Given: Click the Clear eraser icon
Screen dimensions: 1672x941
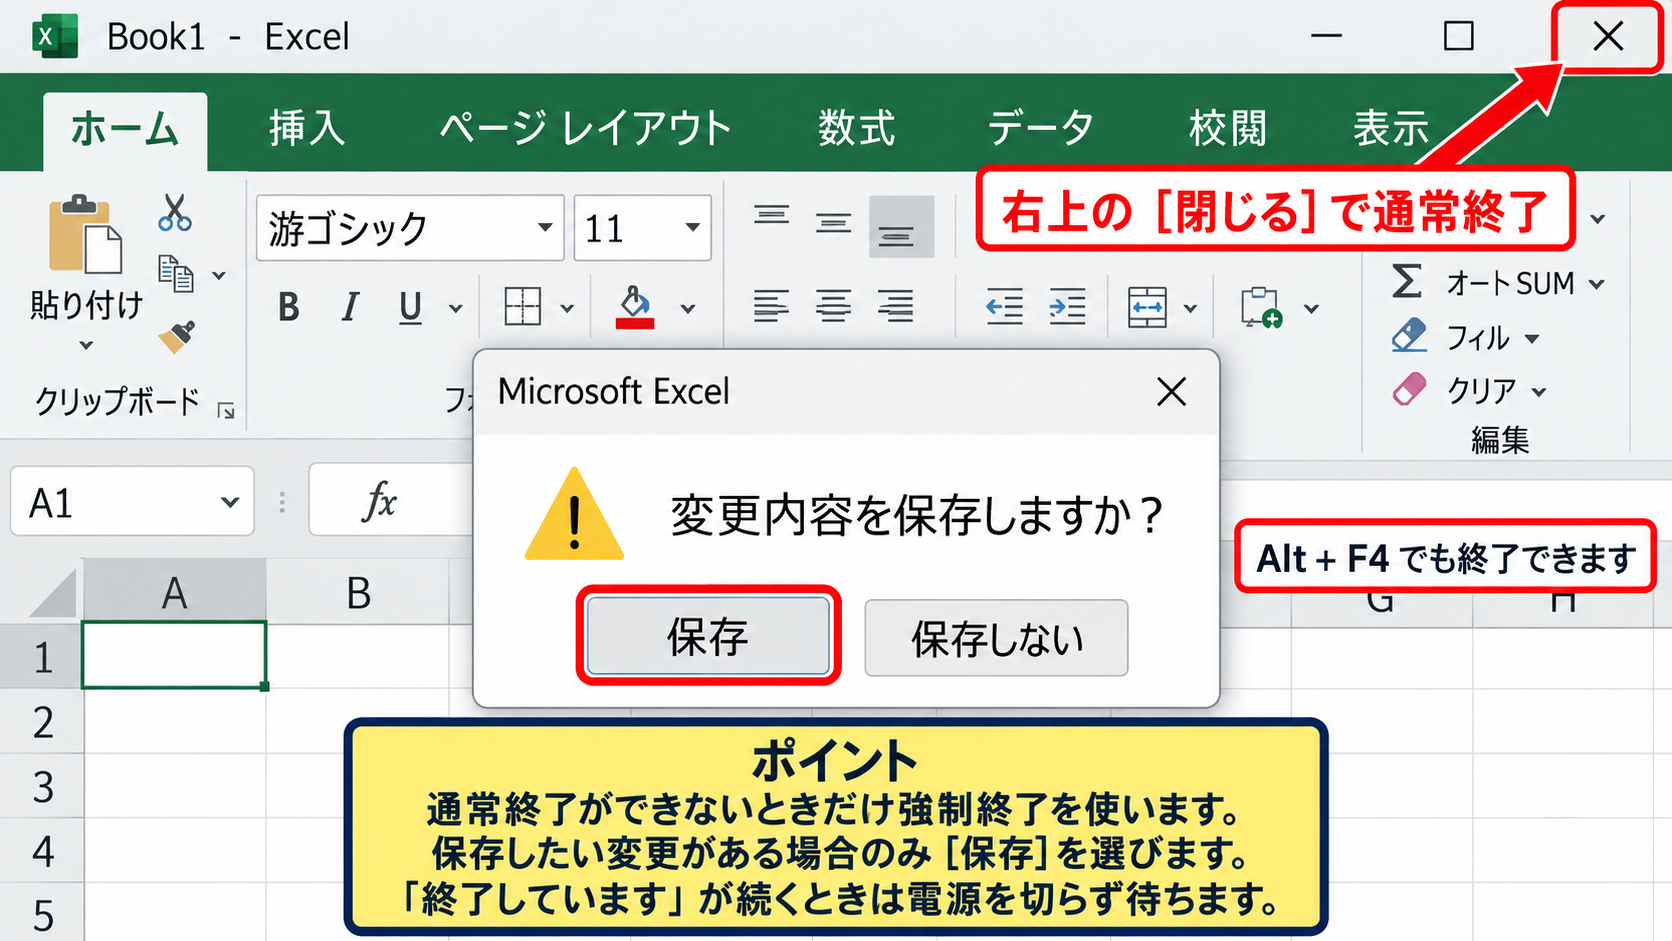Looking at the screenshot, I should (x=1409, y=389).
